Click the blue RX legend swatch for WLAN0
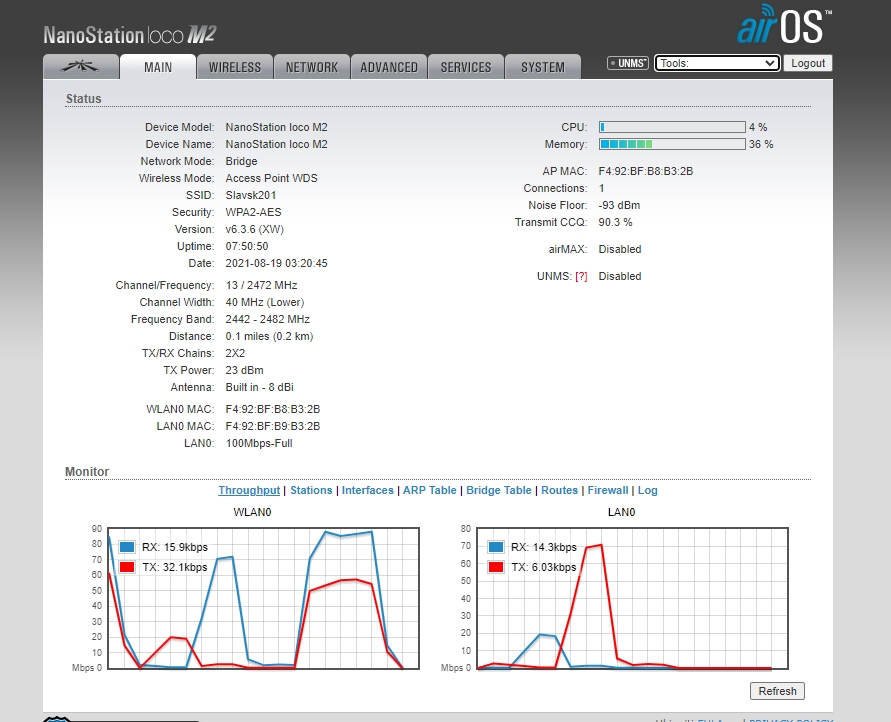The image size is (891, 722). (127, 547)
